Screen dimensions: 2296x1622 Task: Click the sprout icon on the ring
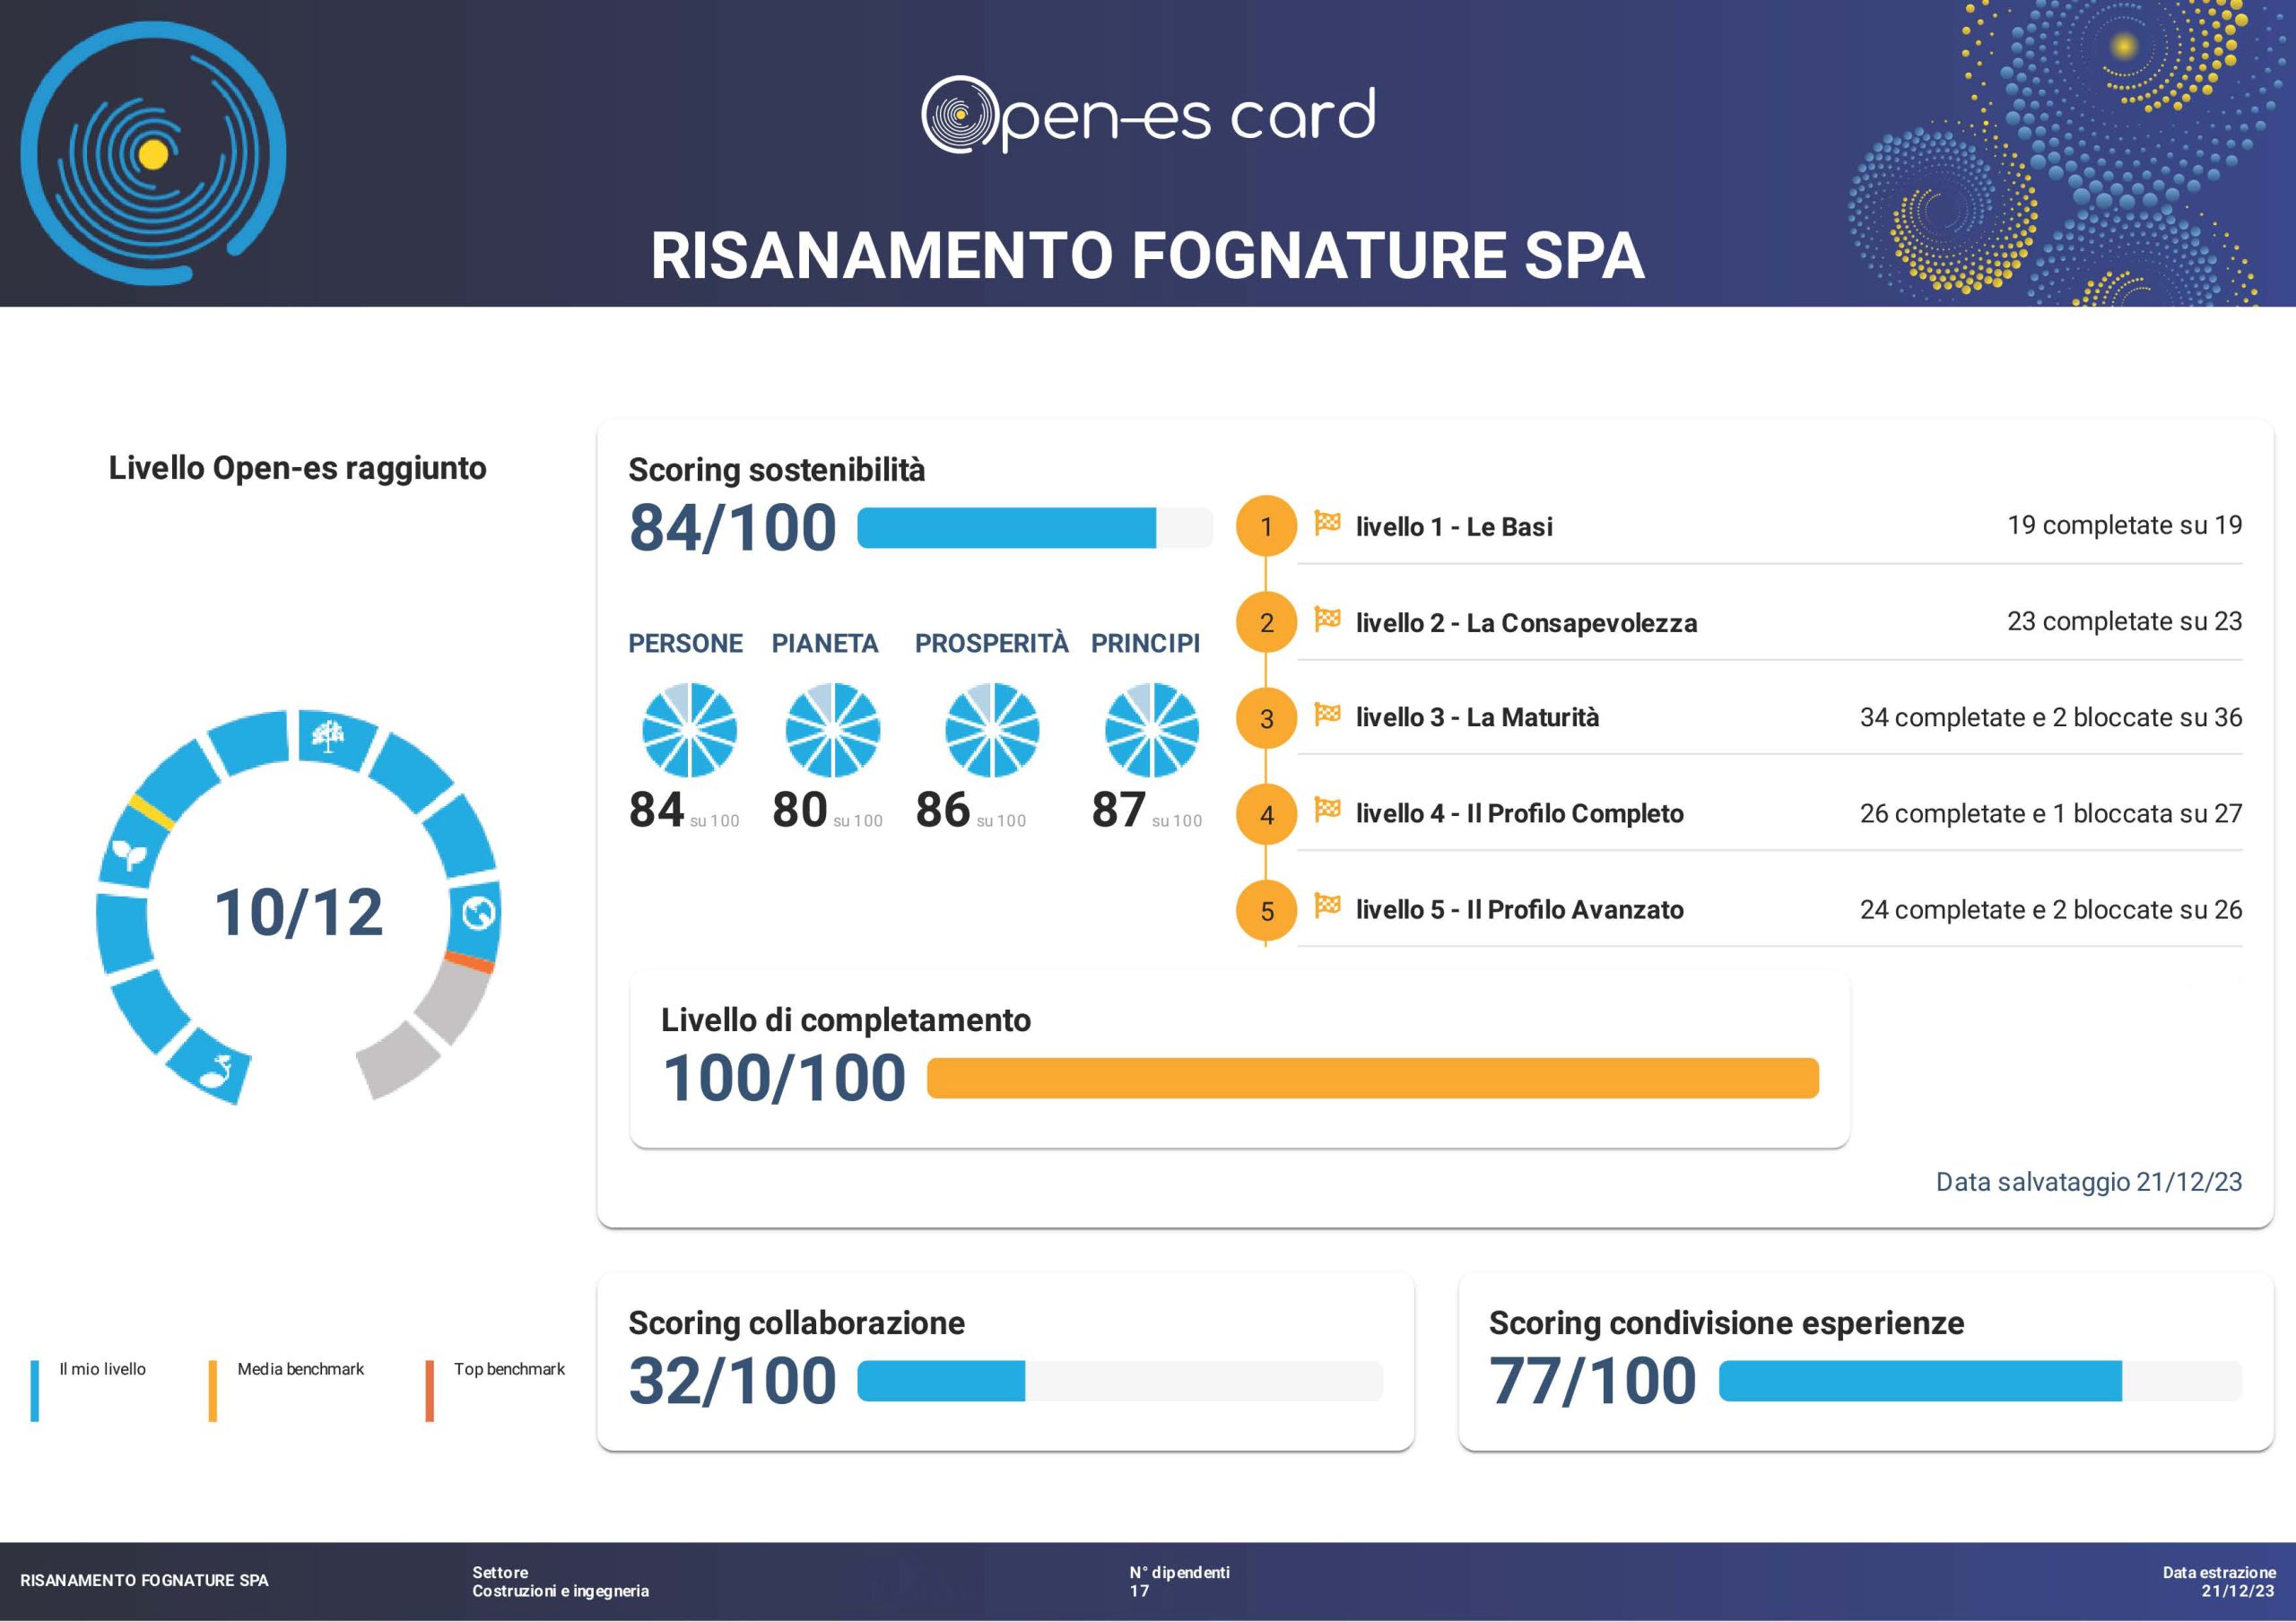(130, 855)
